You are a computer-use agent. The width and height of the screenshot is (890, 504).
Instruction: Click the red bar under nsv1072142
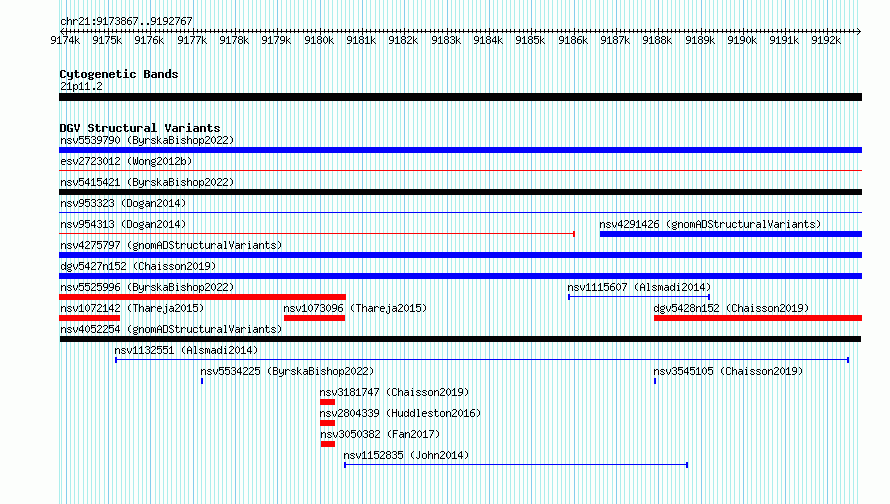pos(90,318)
